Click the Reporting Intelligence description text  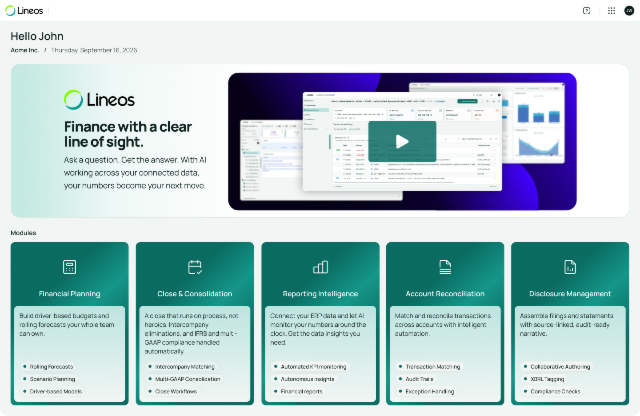(318, 329)
